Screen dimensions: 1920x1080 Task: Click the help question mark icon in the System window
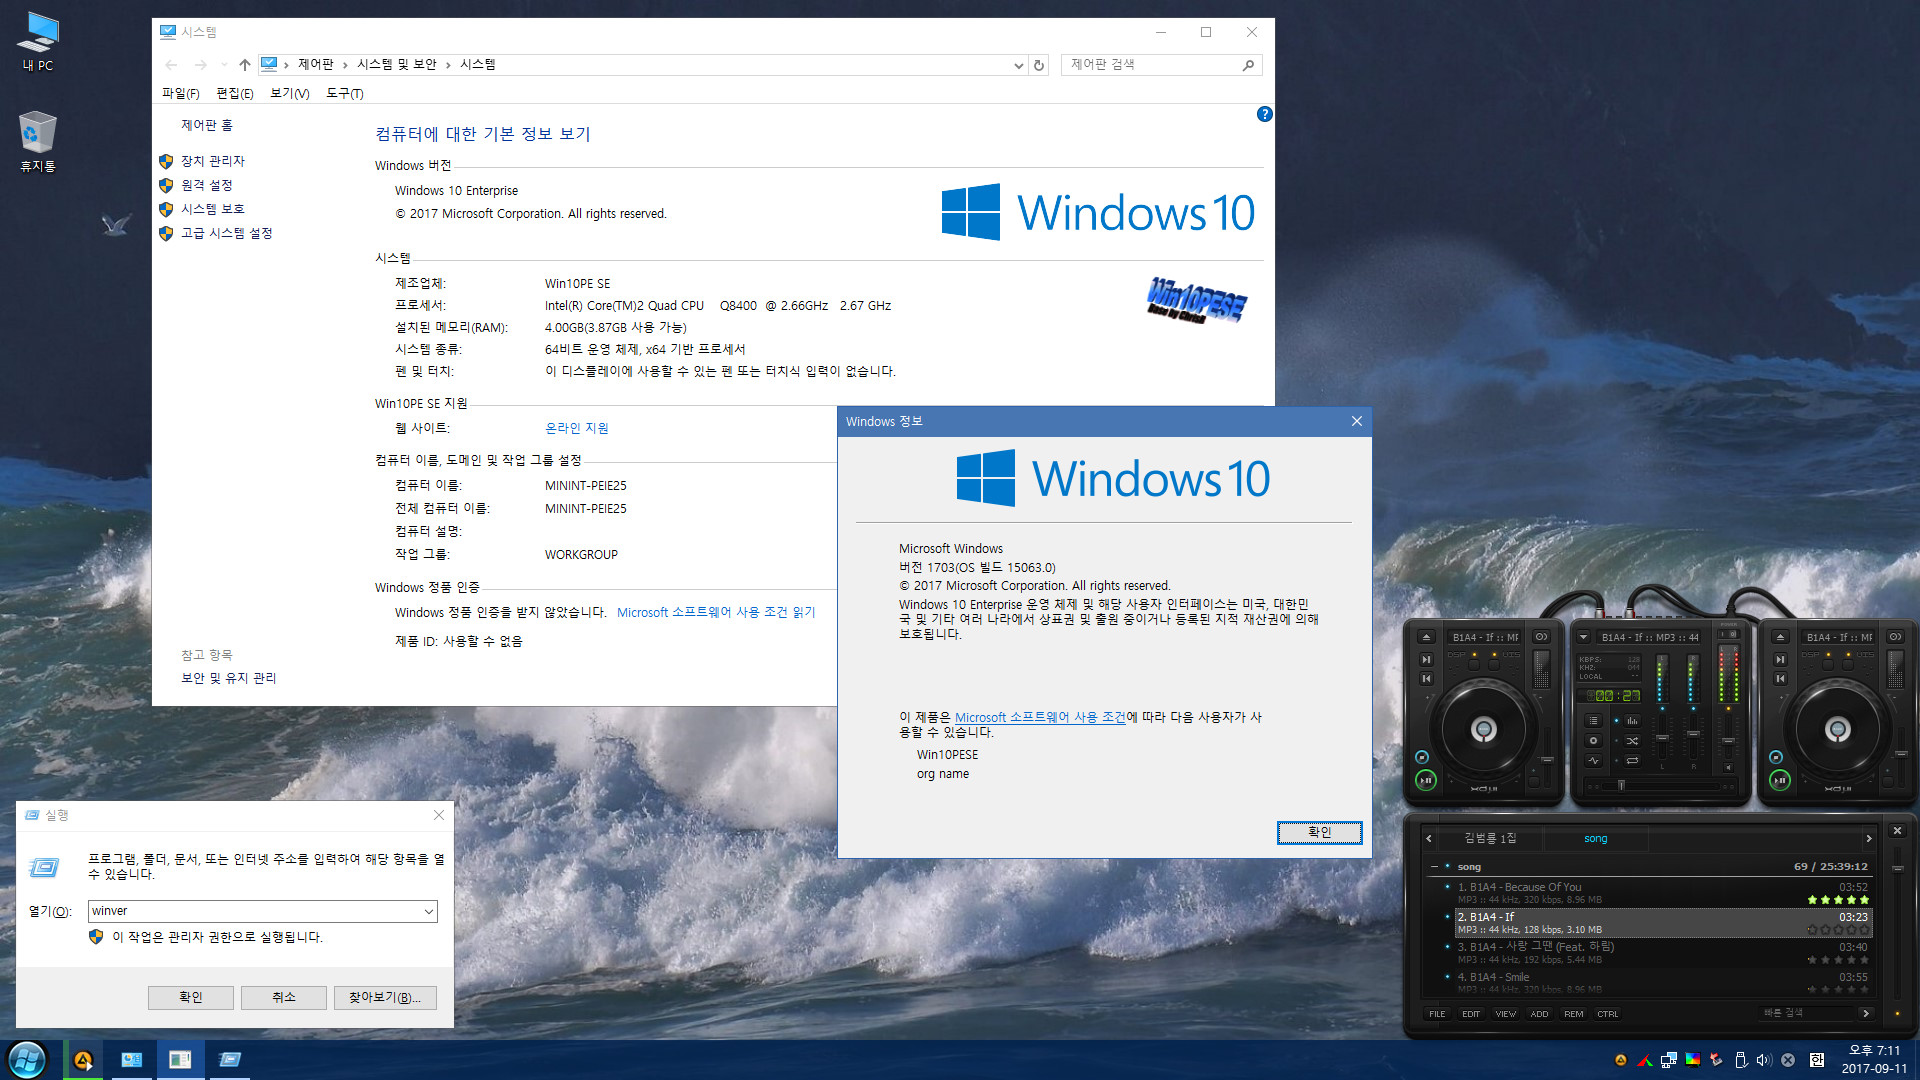pyautogui.click(x=1264, y=114)
